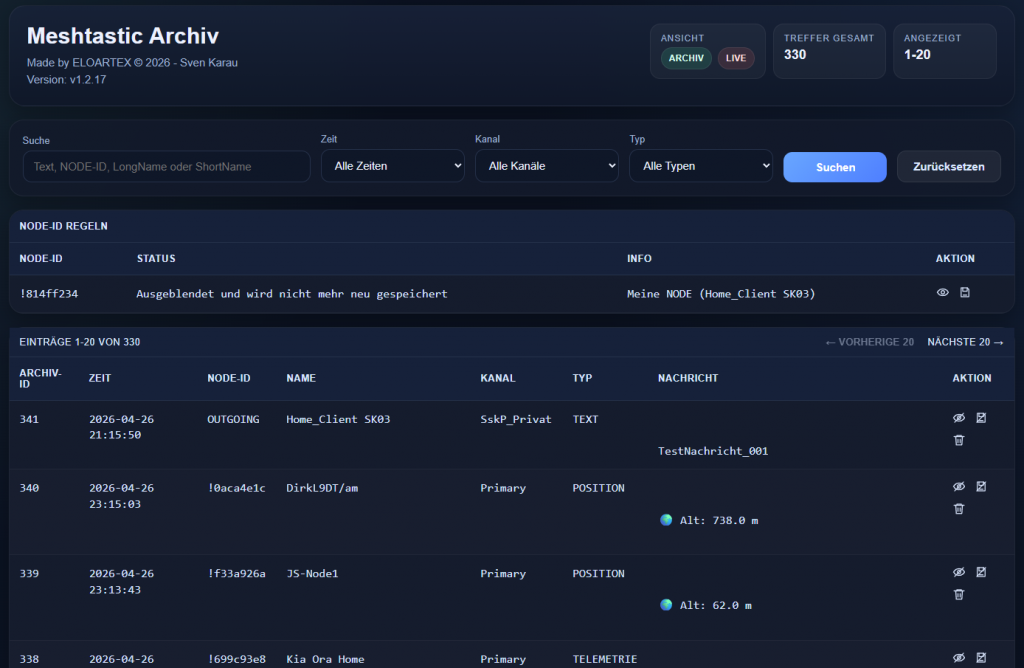This screenshot has height=668, width=1024.
Task: Switch to the ARCHIV view
Action: tap(686, 58)
